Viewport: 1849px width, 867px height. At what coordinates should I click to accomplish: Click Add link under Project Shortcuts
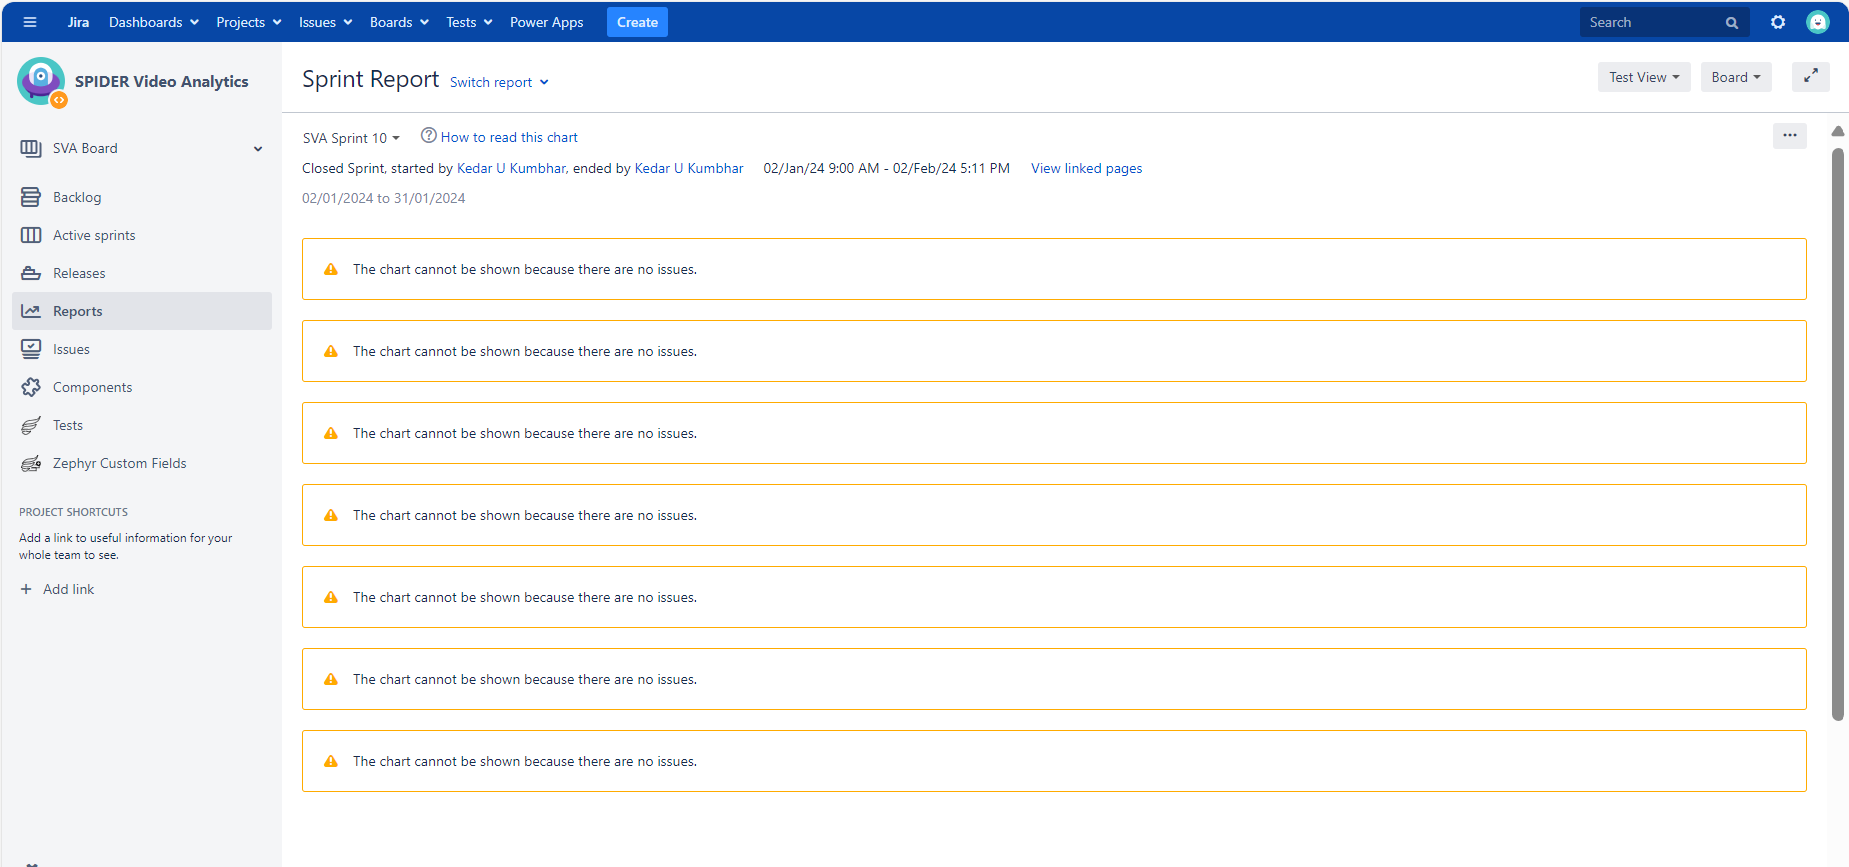pos(69,589)
